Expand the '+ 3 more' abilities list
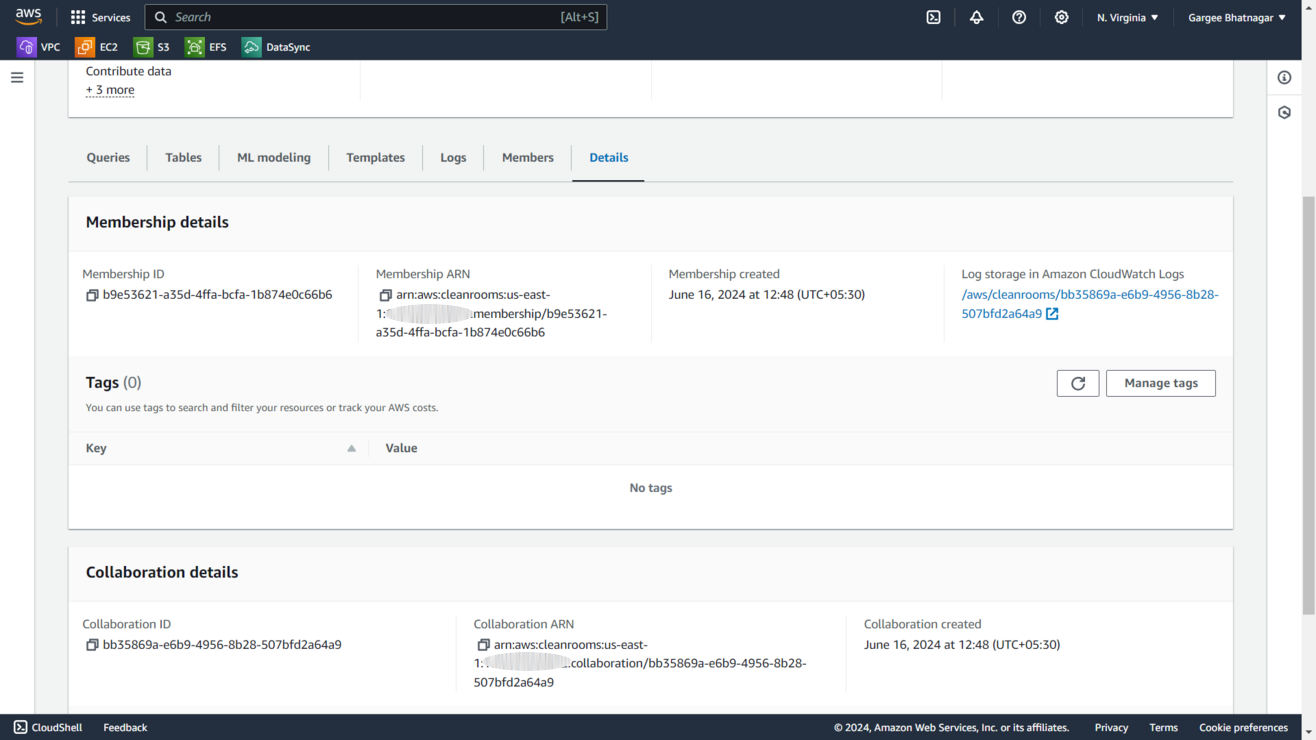Viewport: 1316px width, 740px height. (x=110, y=90)
